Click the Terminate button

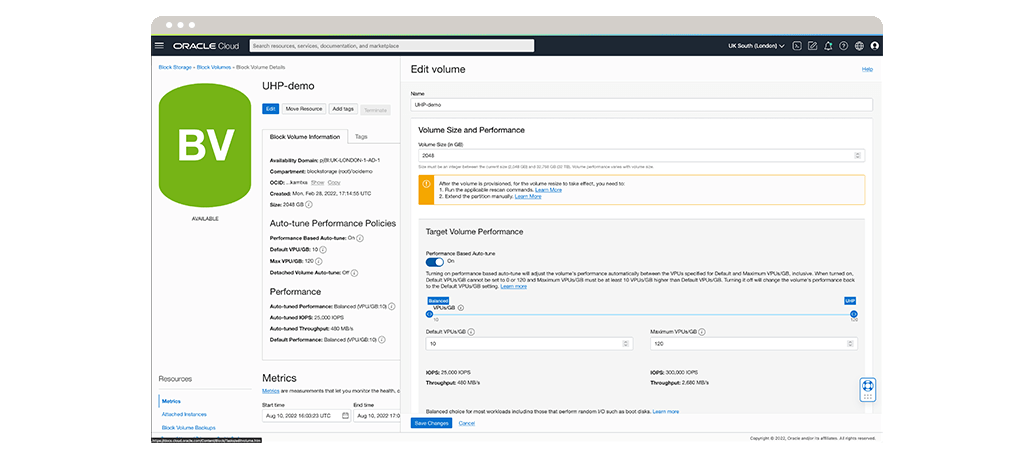point(376,110)
